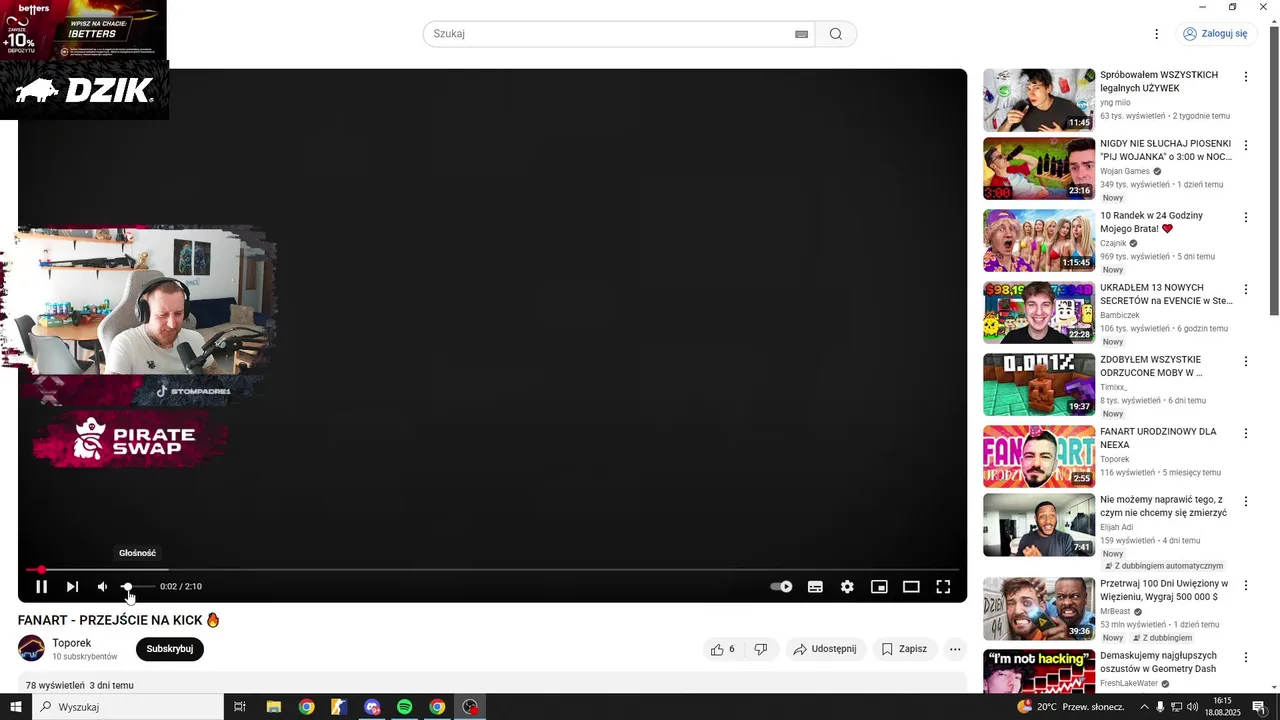Mute the video with the speaker icon
Viewport: 1280px width, 720px height.
(x=102, y=587)
